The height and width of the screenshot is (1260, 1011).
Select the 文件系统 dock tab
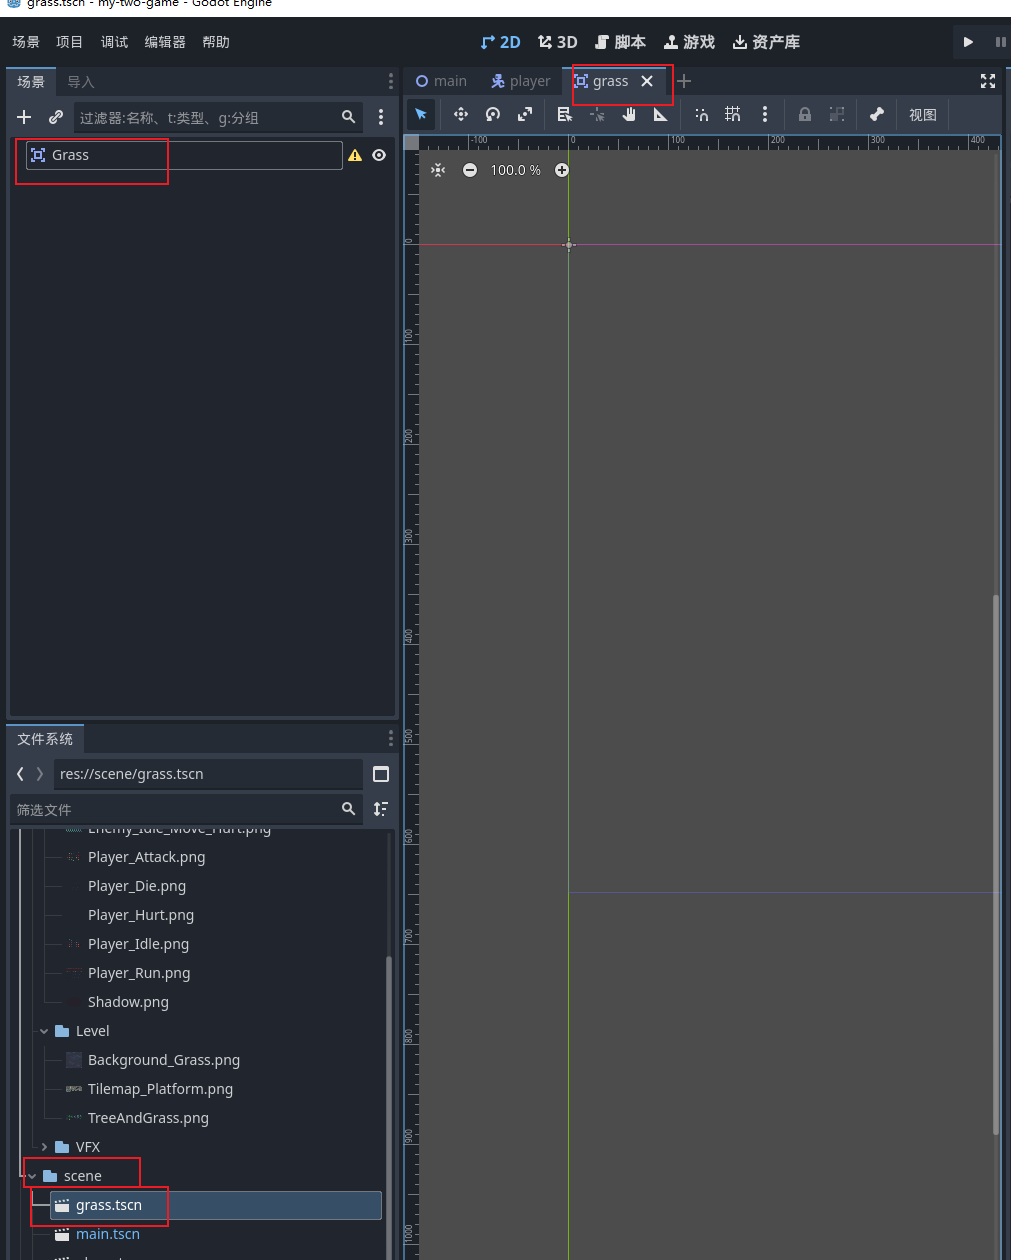[45, 739]
